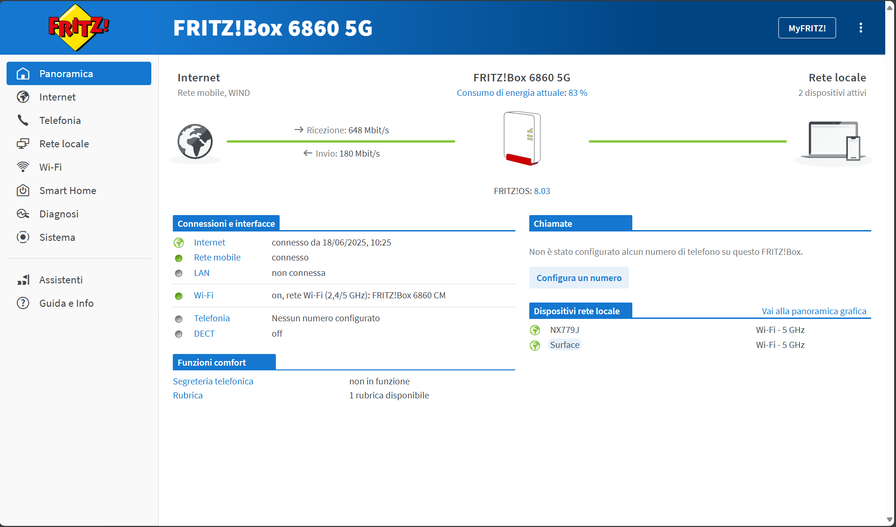Click grey status dot beside Telefonia row

(x=179, y=319)
